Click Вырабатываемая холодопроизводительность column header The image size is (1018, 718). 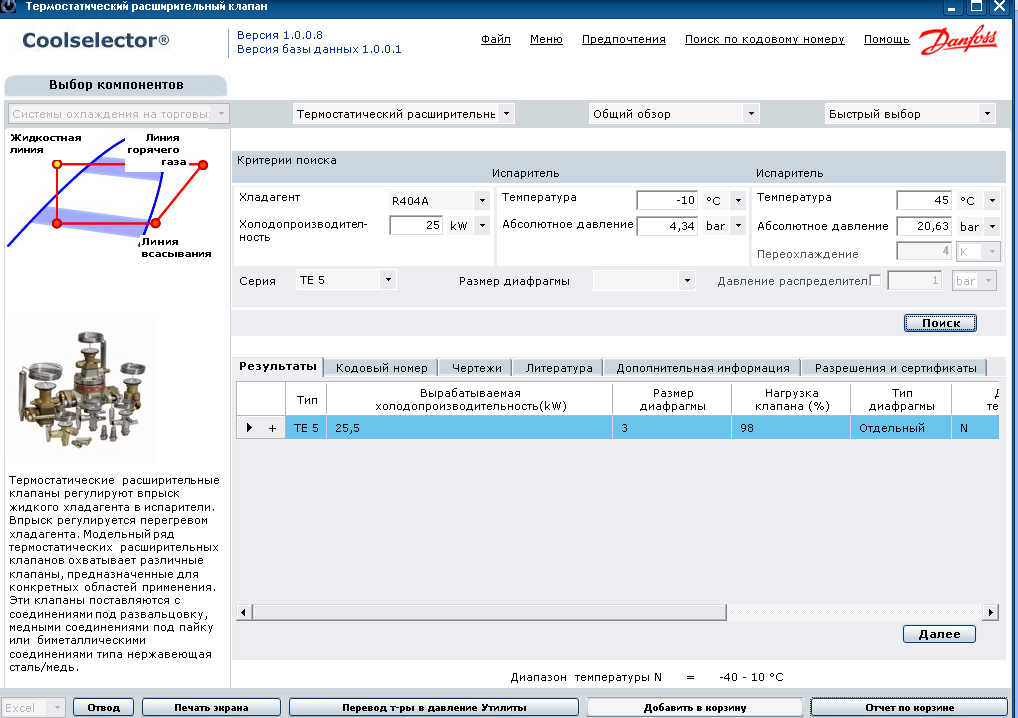point(470,399)
